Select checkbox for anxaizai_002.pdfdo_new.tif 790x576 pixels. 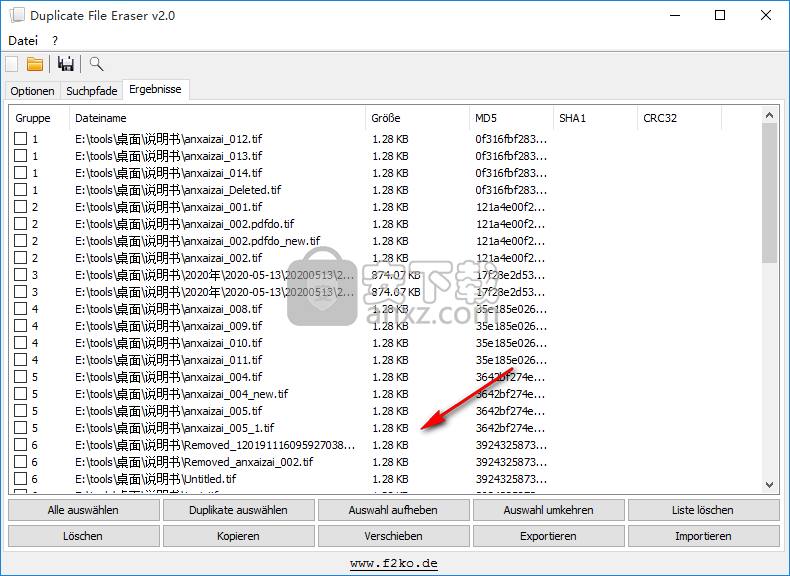point(20,241)
